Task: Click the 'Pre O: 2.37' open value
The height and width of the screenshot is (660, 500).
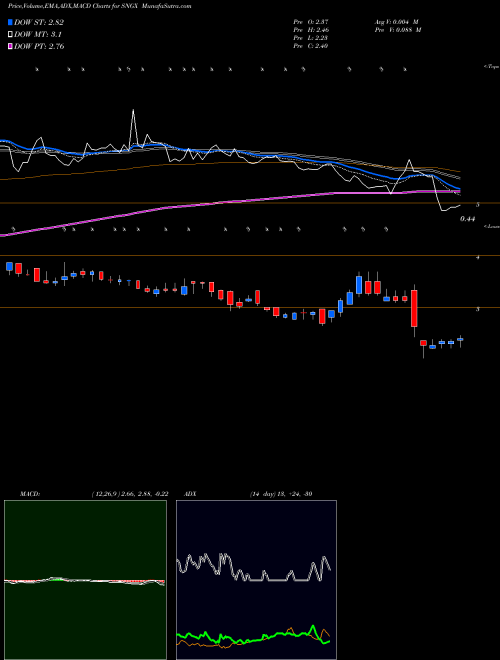Action: [311, 21]
